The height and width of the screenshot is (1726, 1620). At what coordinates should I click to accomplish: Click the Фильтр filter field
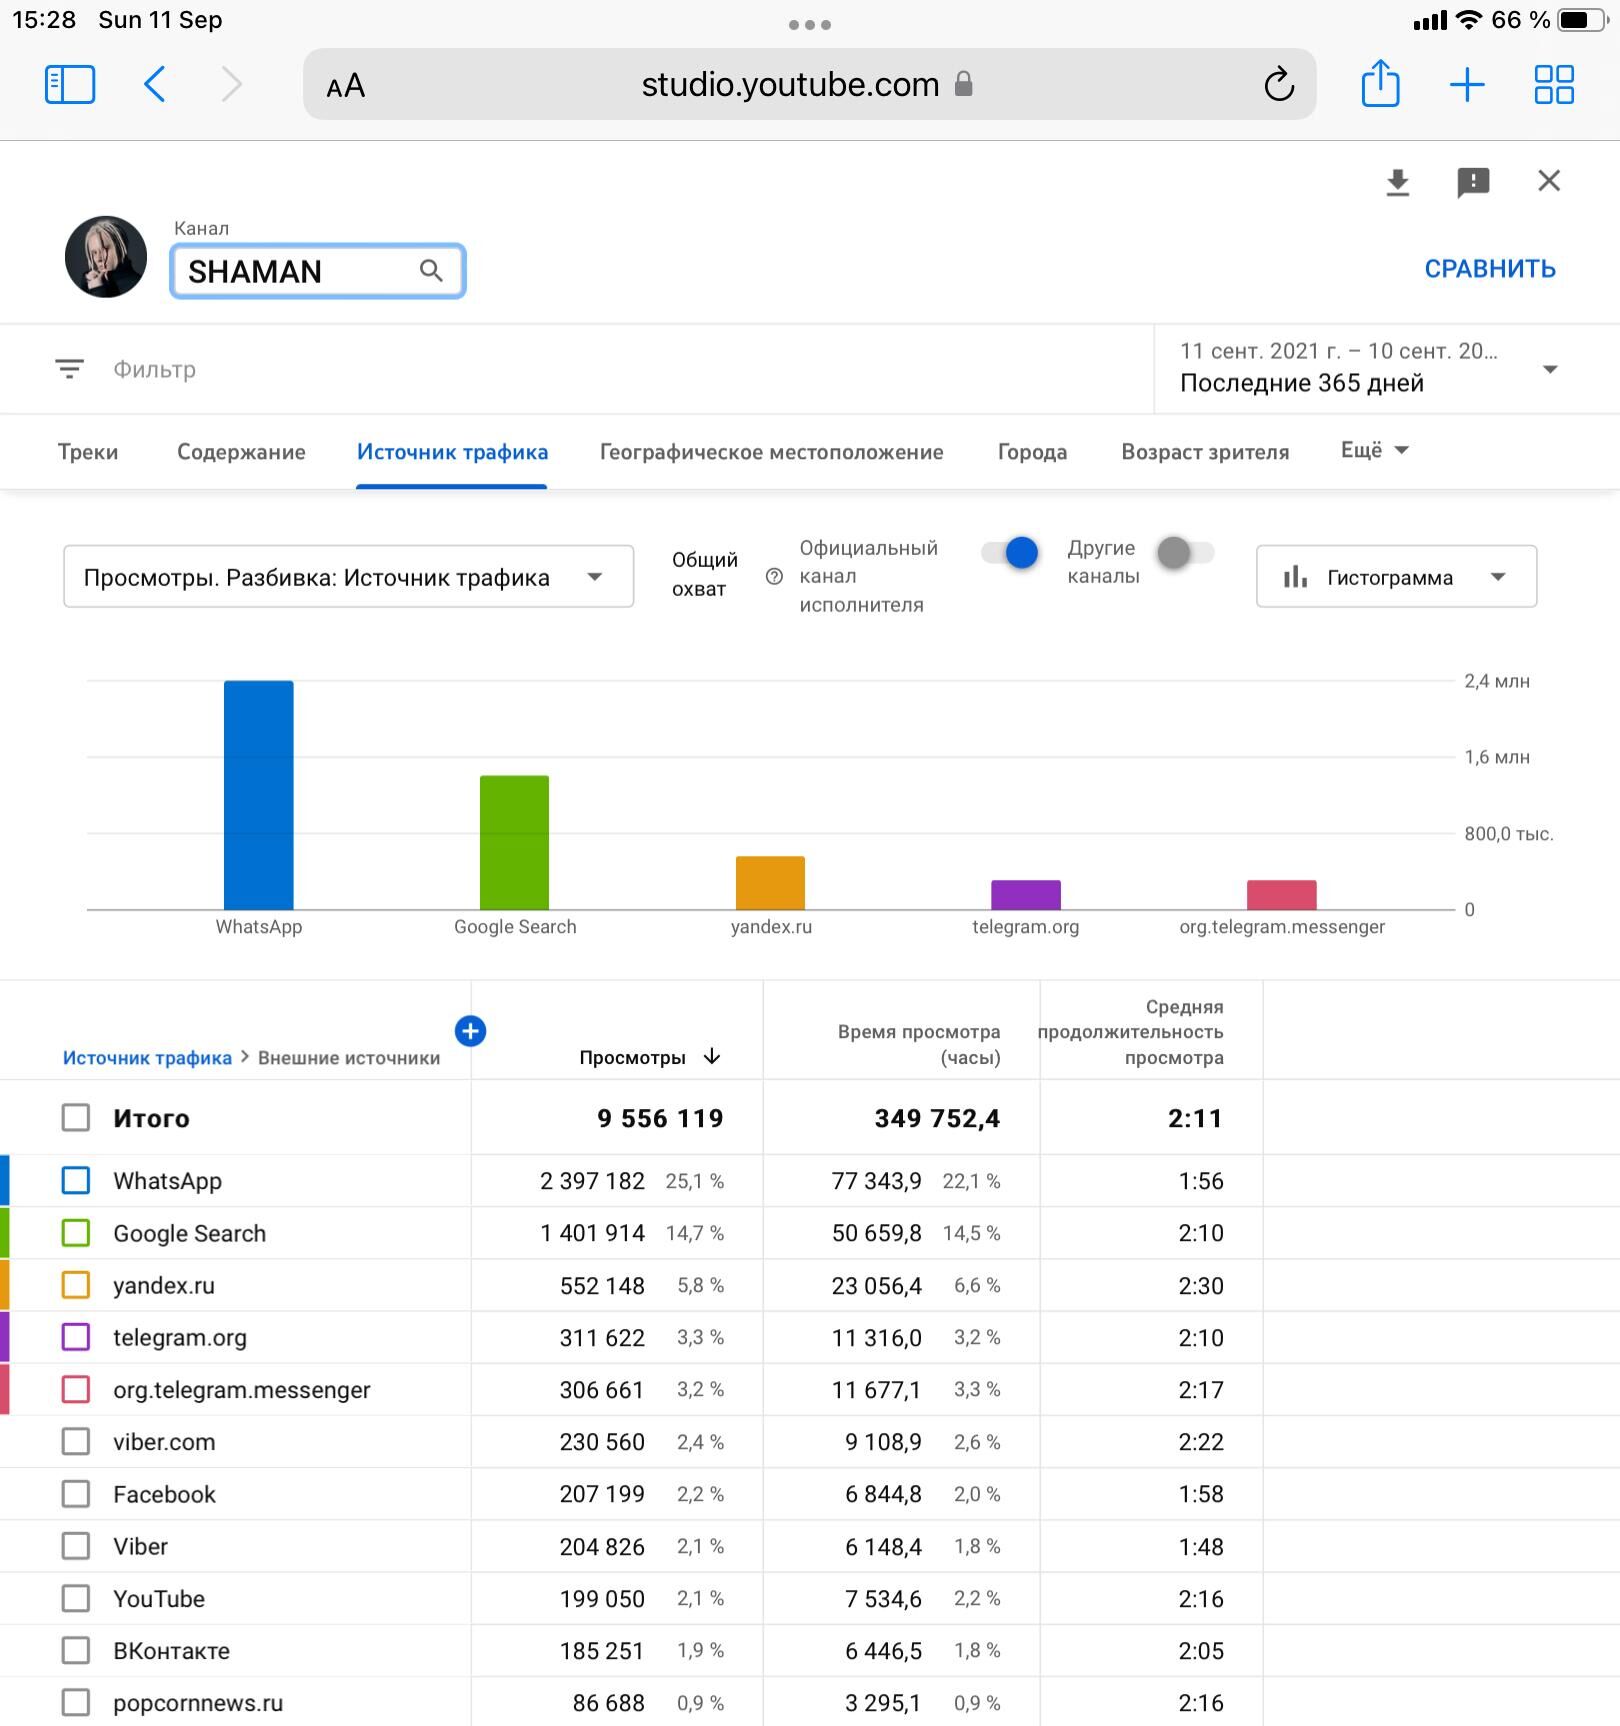click(x=154, y=369)
